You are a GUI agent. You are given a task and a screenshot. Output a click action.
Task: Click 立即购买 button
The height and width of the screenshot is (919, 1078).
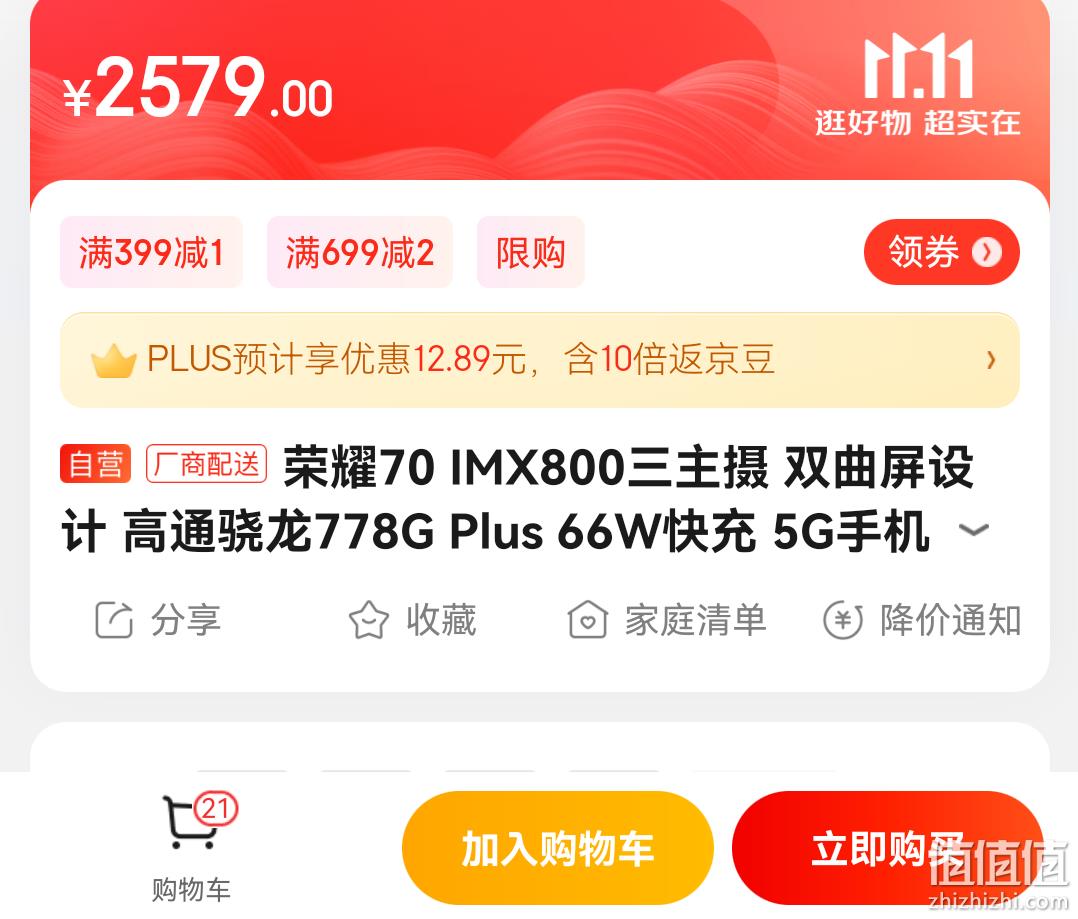tap(887, 848)
